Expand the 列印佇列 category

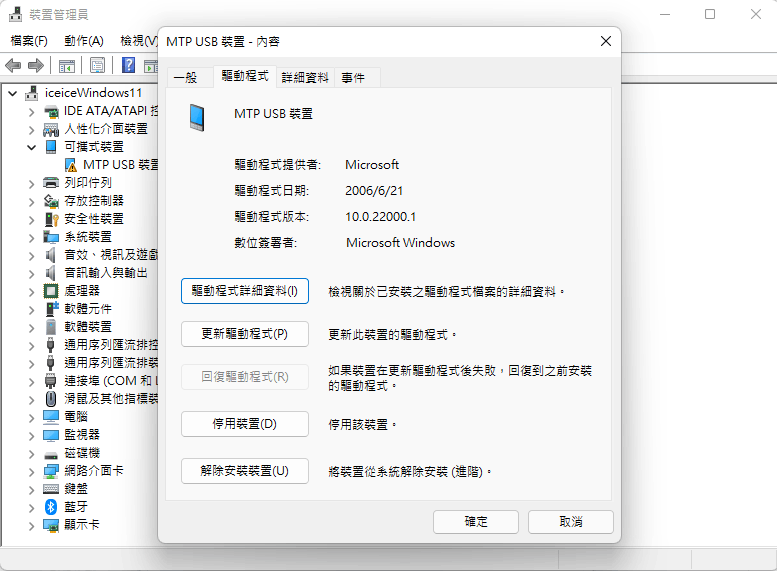pos(32,184)
